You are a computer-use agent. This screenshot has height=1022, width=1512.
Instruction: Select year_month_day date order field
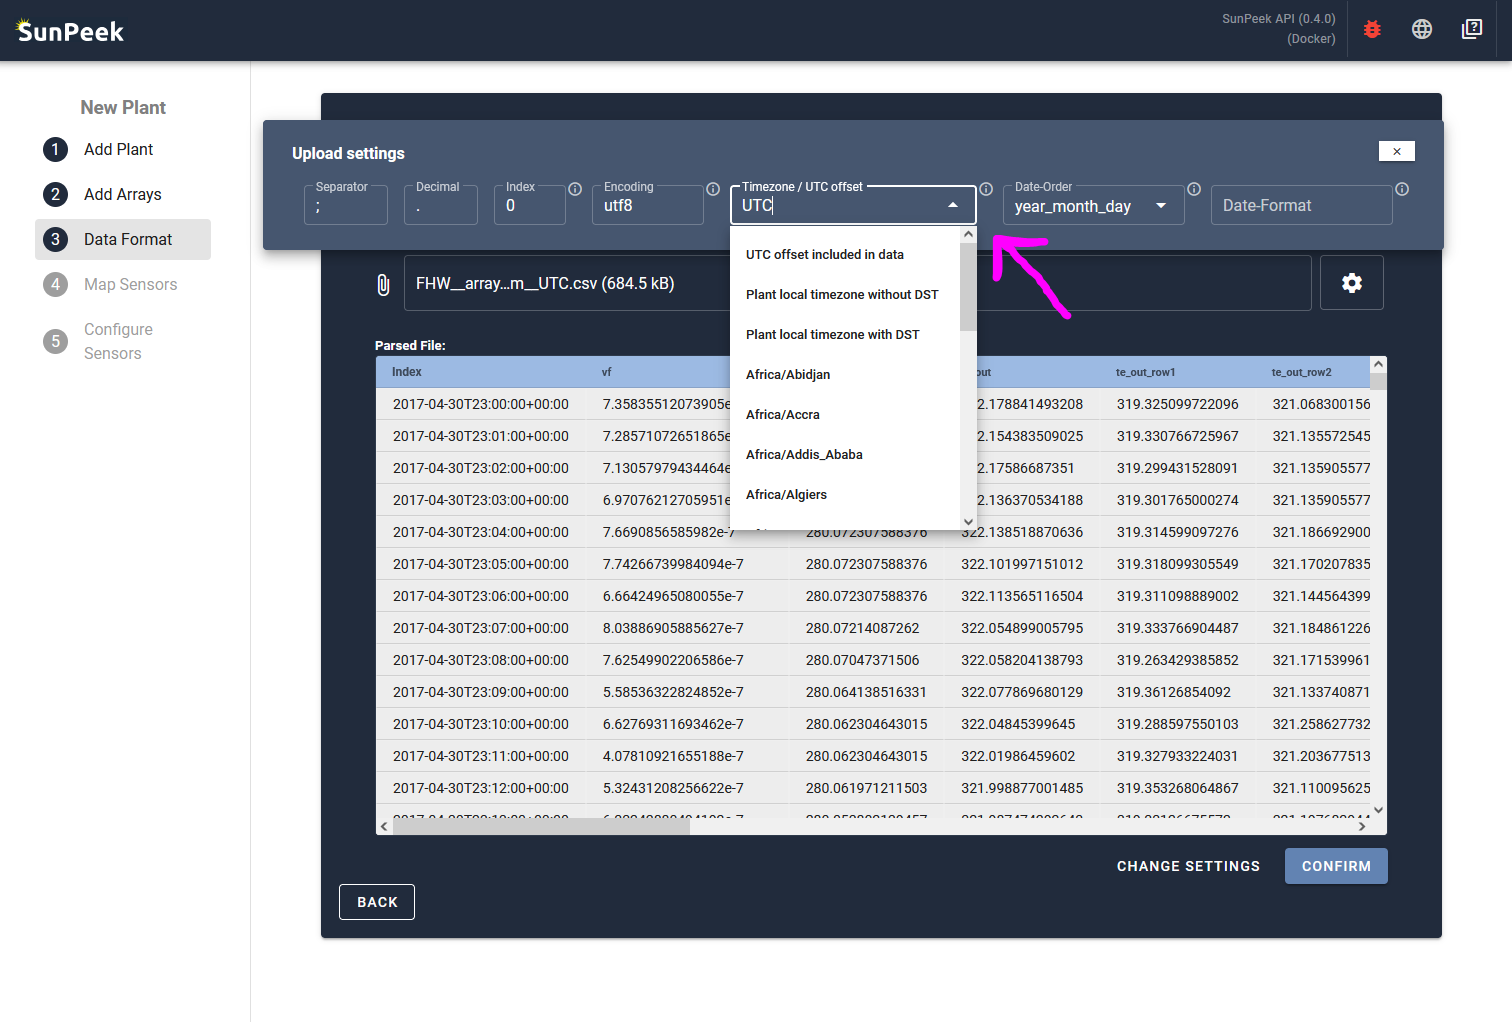[1094, 205]
